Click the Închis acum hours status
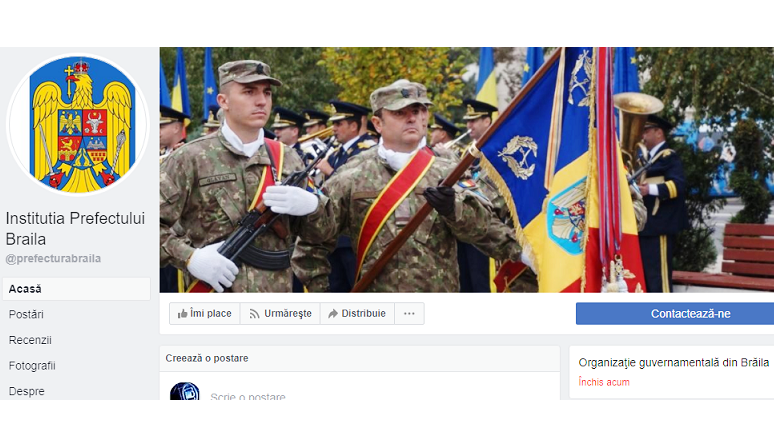774x440 pixels. 604,382
